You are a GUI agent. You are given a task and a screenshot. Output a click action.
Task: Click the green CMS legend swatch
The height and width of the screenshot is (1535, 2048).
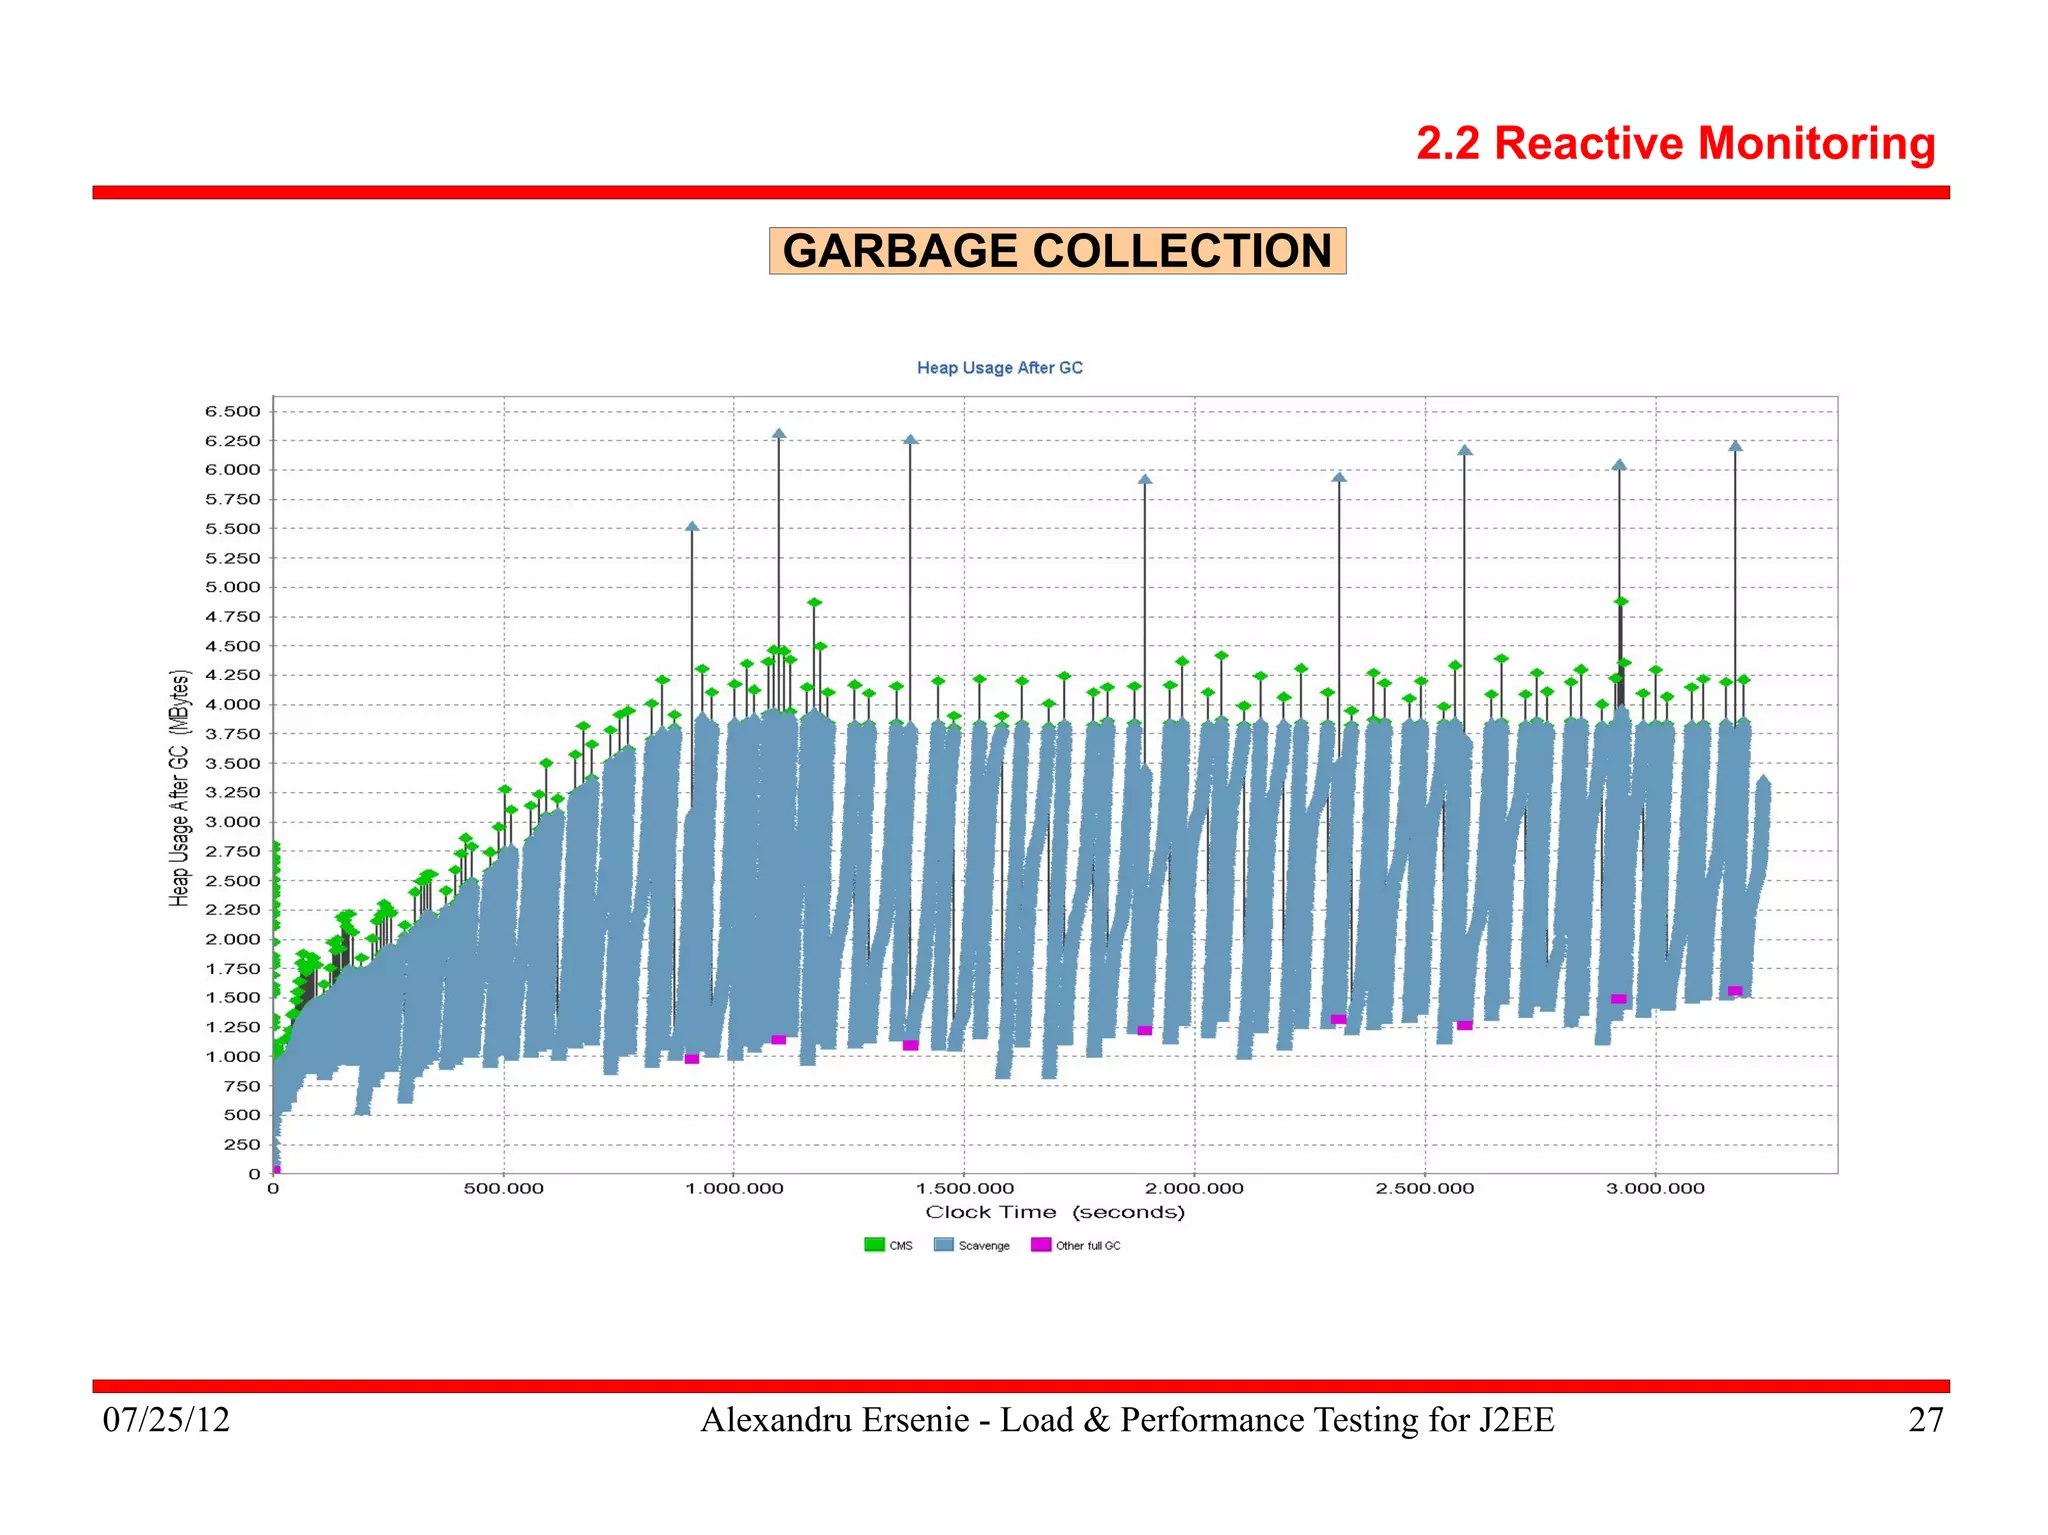874,1244
